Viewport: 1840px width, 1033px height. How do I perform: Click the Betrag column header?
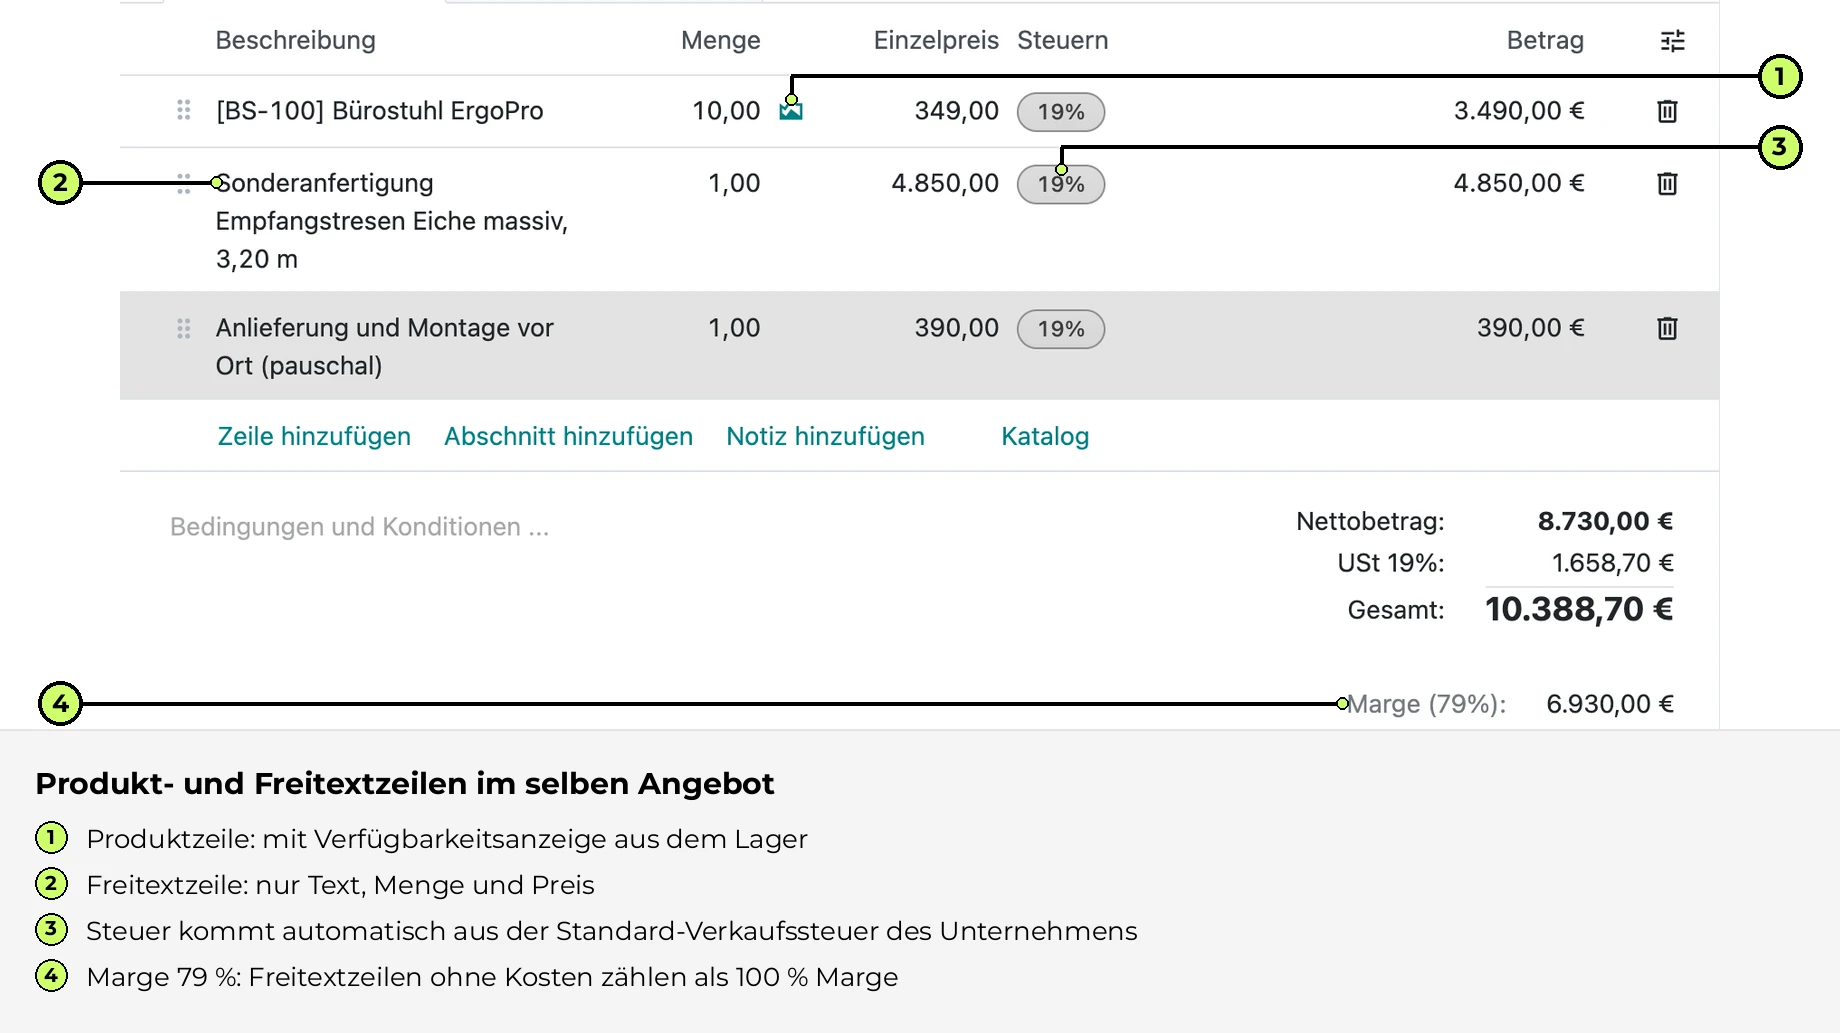pos(1545,40)
